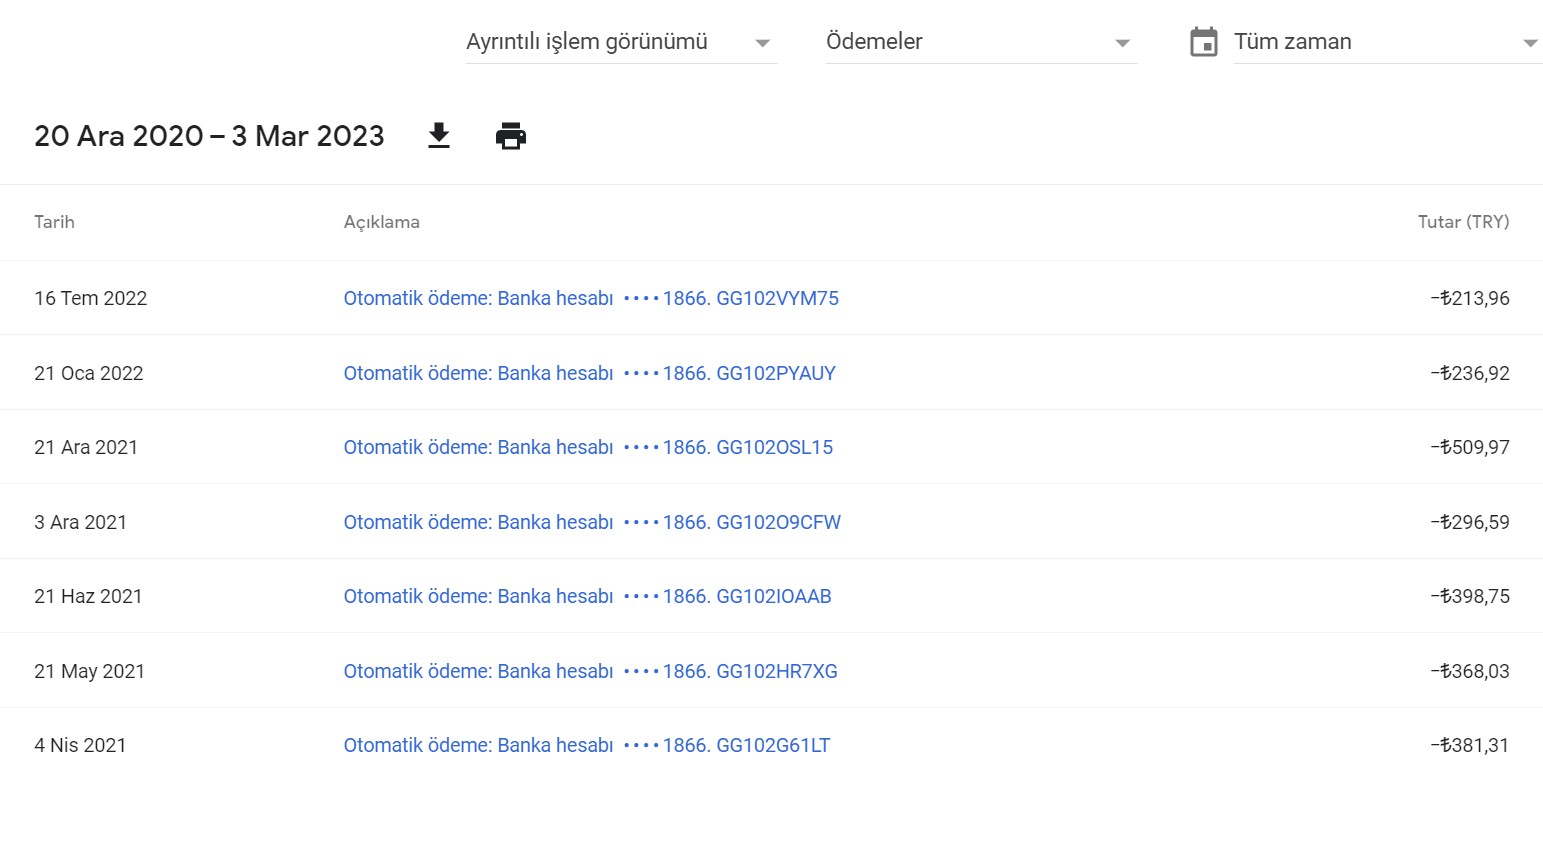Open payment link GG102PYAUY
The height and width of the screenshot is (847, 1543).
coord(589,373)
